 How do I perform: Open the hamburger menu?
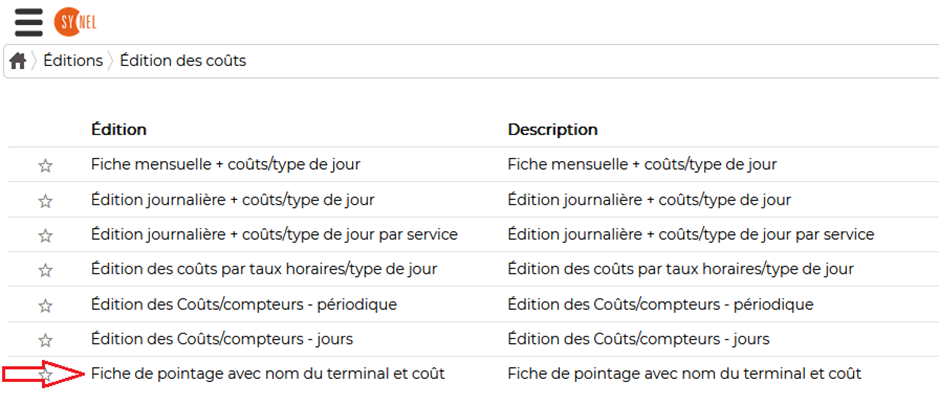[x=28, y=23]
